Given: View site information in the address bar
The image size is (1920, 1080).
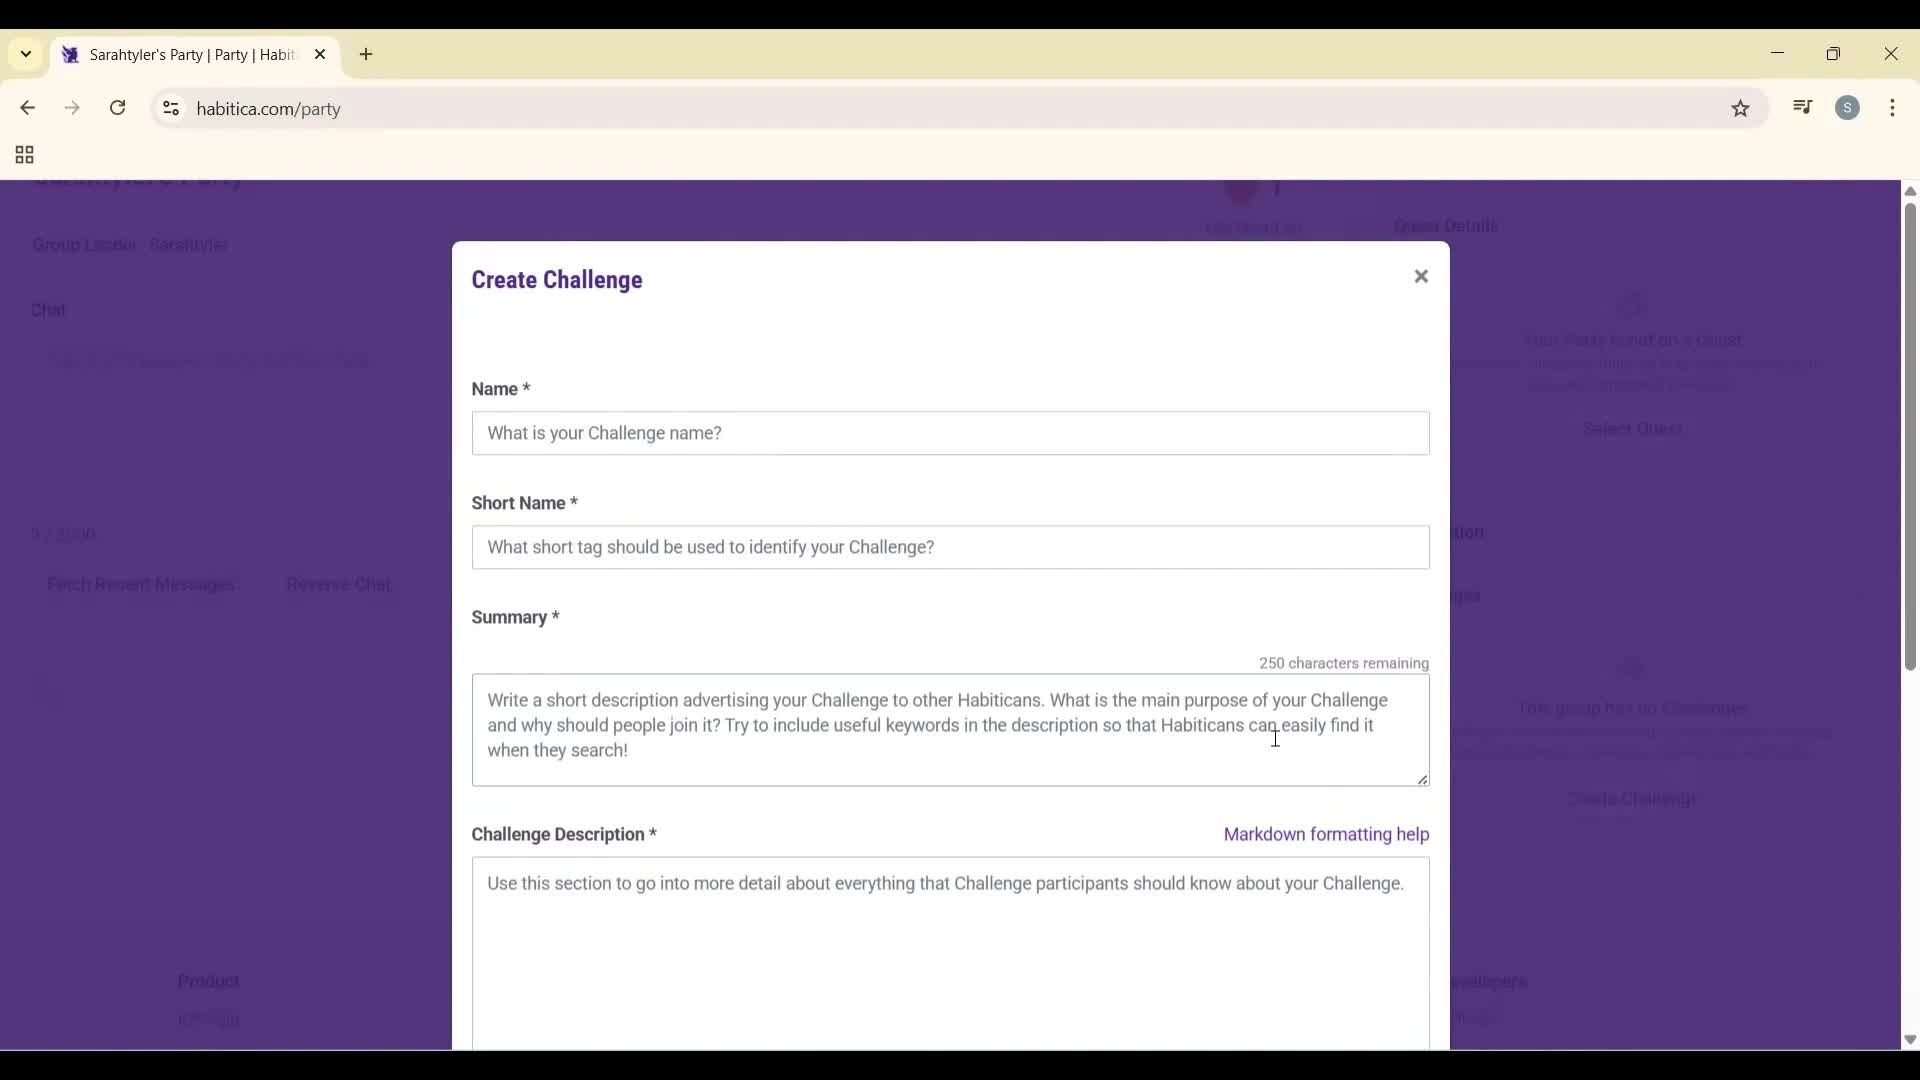Looking at the screenshot, I should coord(170,109).
